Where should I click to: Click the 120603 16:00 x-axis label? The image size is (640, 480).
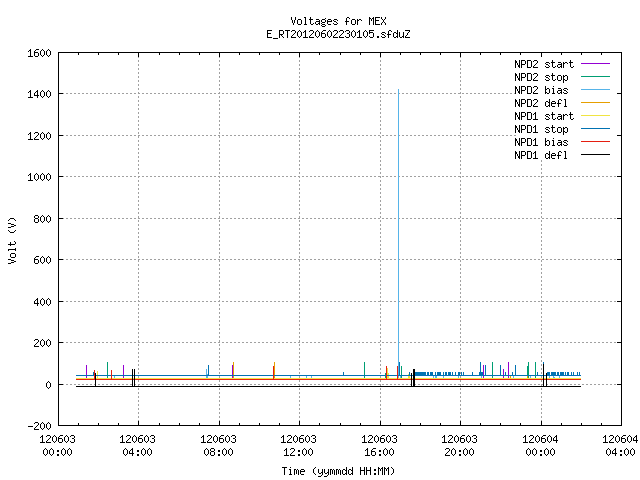pyautogui.click(x=379, y=446)
